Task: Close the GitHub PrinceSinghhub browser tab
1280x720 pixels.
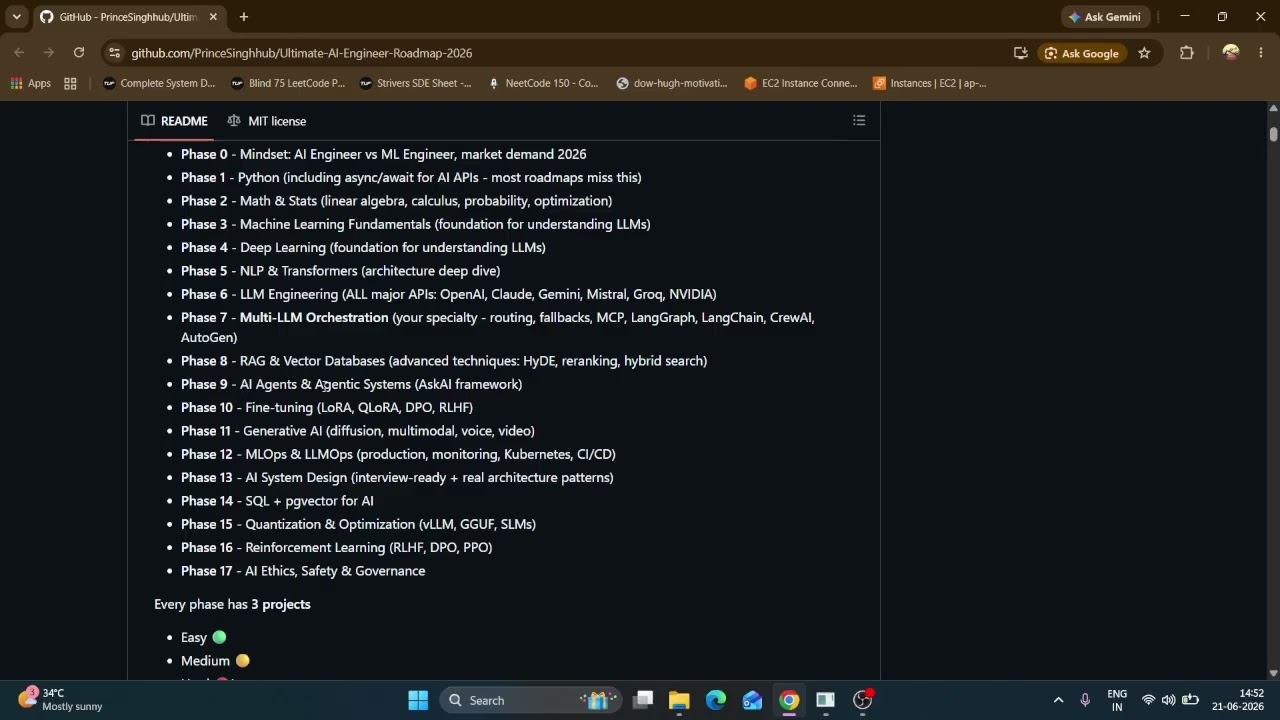Action: pyautogui.click(x=213, y=17)
